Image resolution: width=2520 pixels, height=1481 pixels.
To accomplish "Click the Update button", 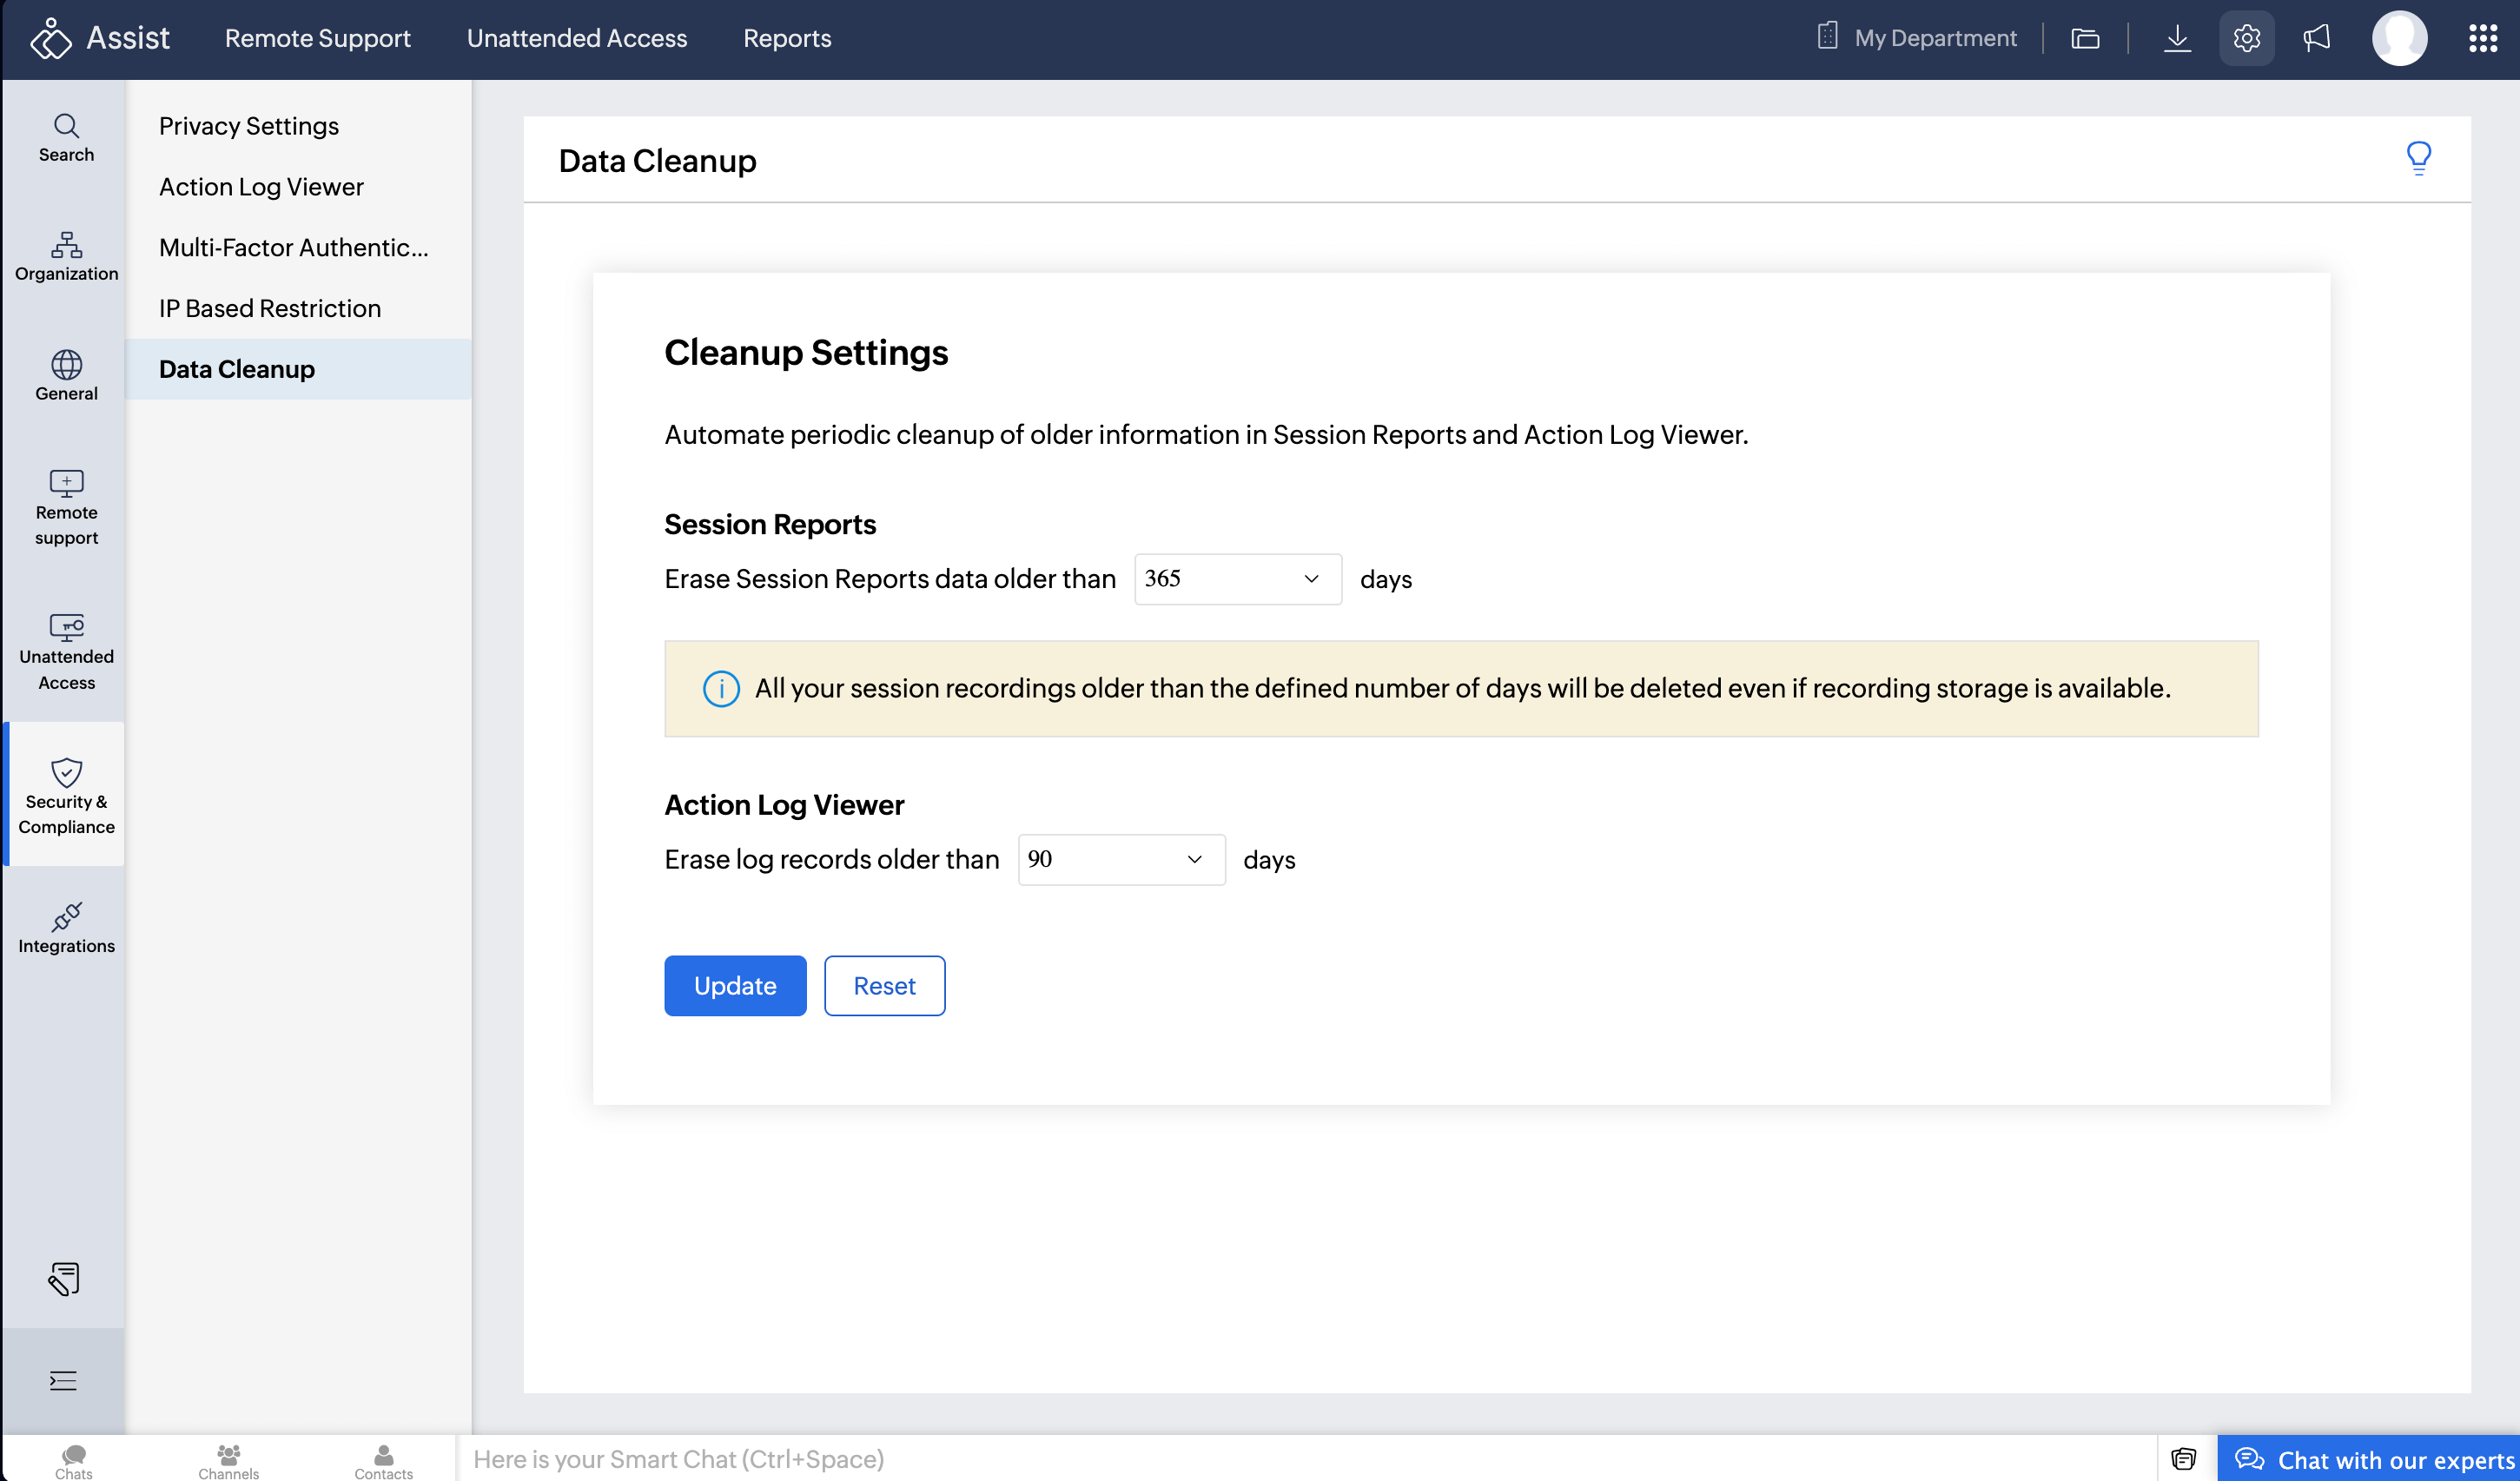I will 734,985.
